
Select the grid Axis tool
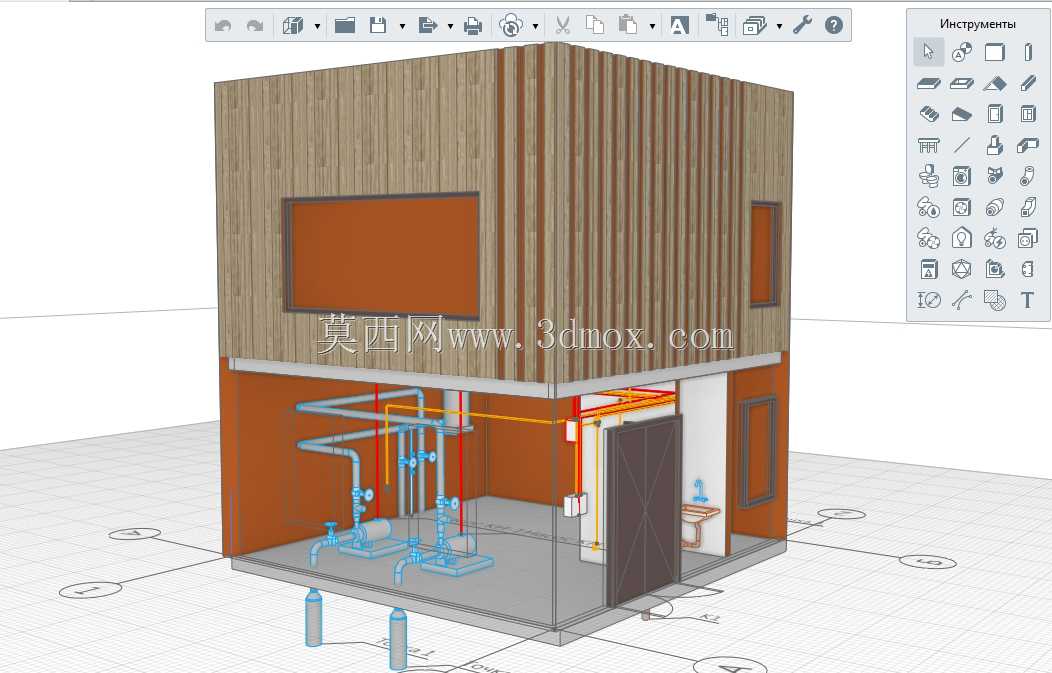[962, 52]
